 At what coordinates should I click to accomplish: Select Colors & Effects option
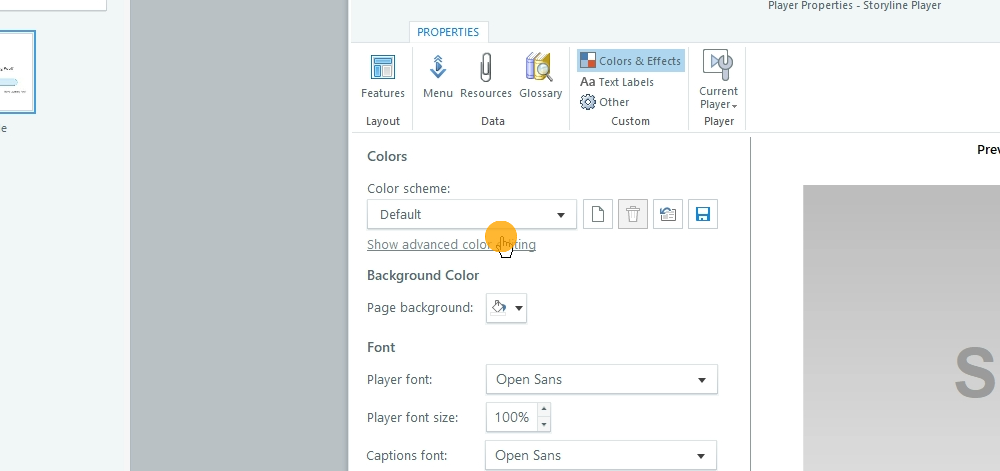coord(631,61)
